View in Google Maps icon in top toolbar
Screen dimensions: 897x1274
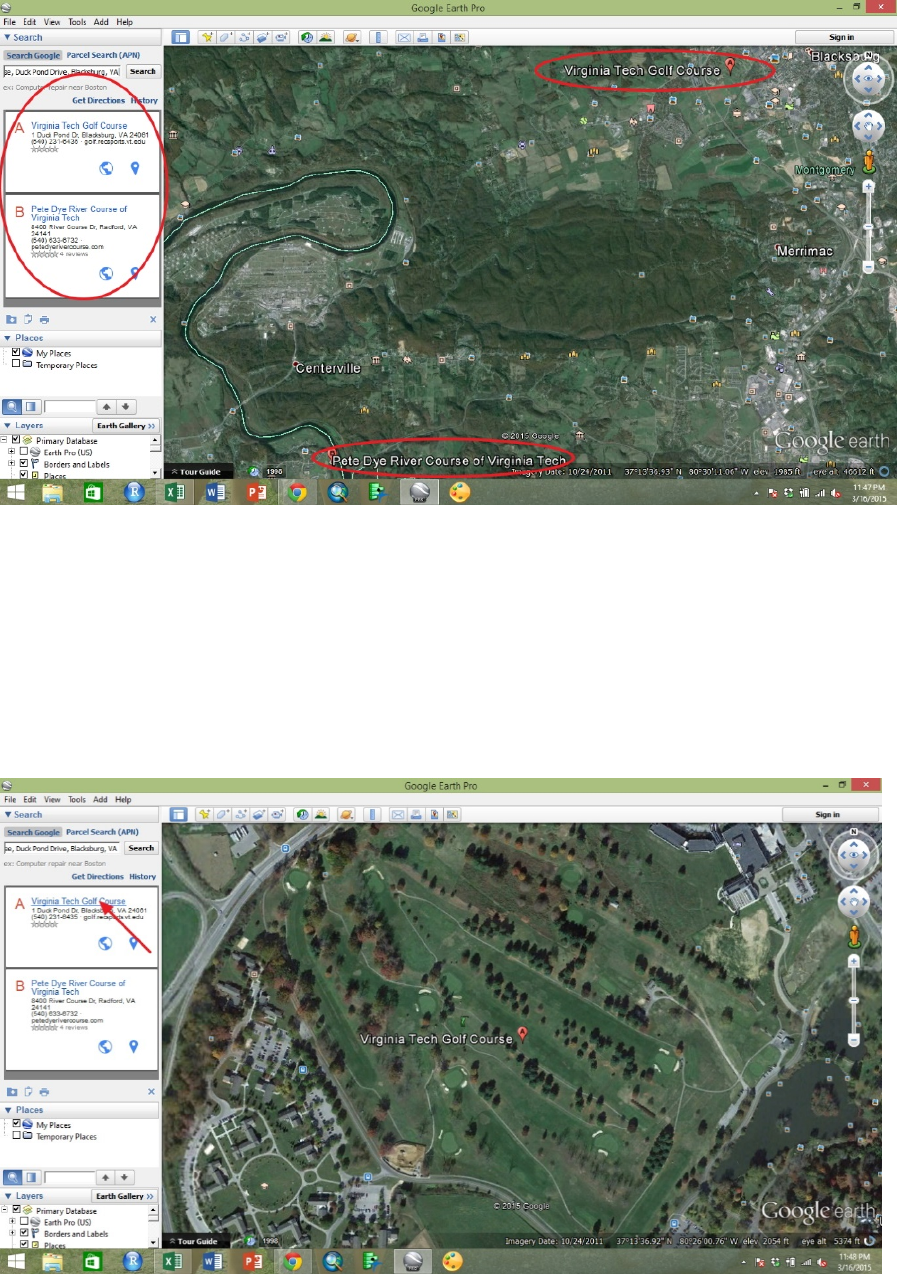pos(459,37)
